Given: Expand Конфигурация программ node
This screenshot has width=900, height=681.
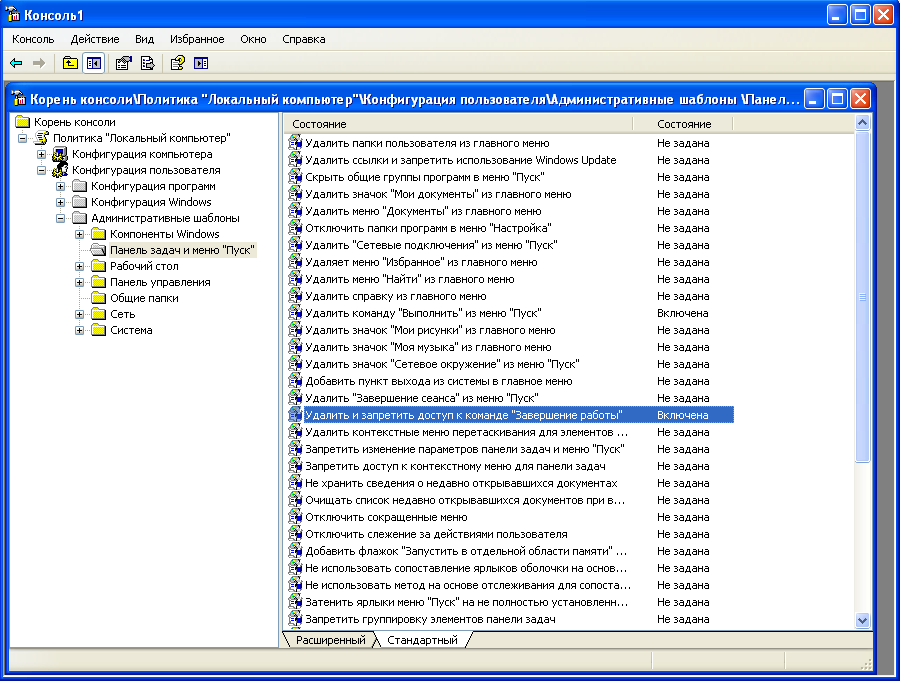Looking at the screenshot, I should coord(60,186).
